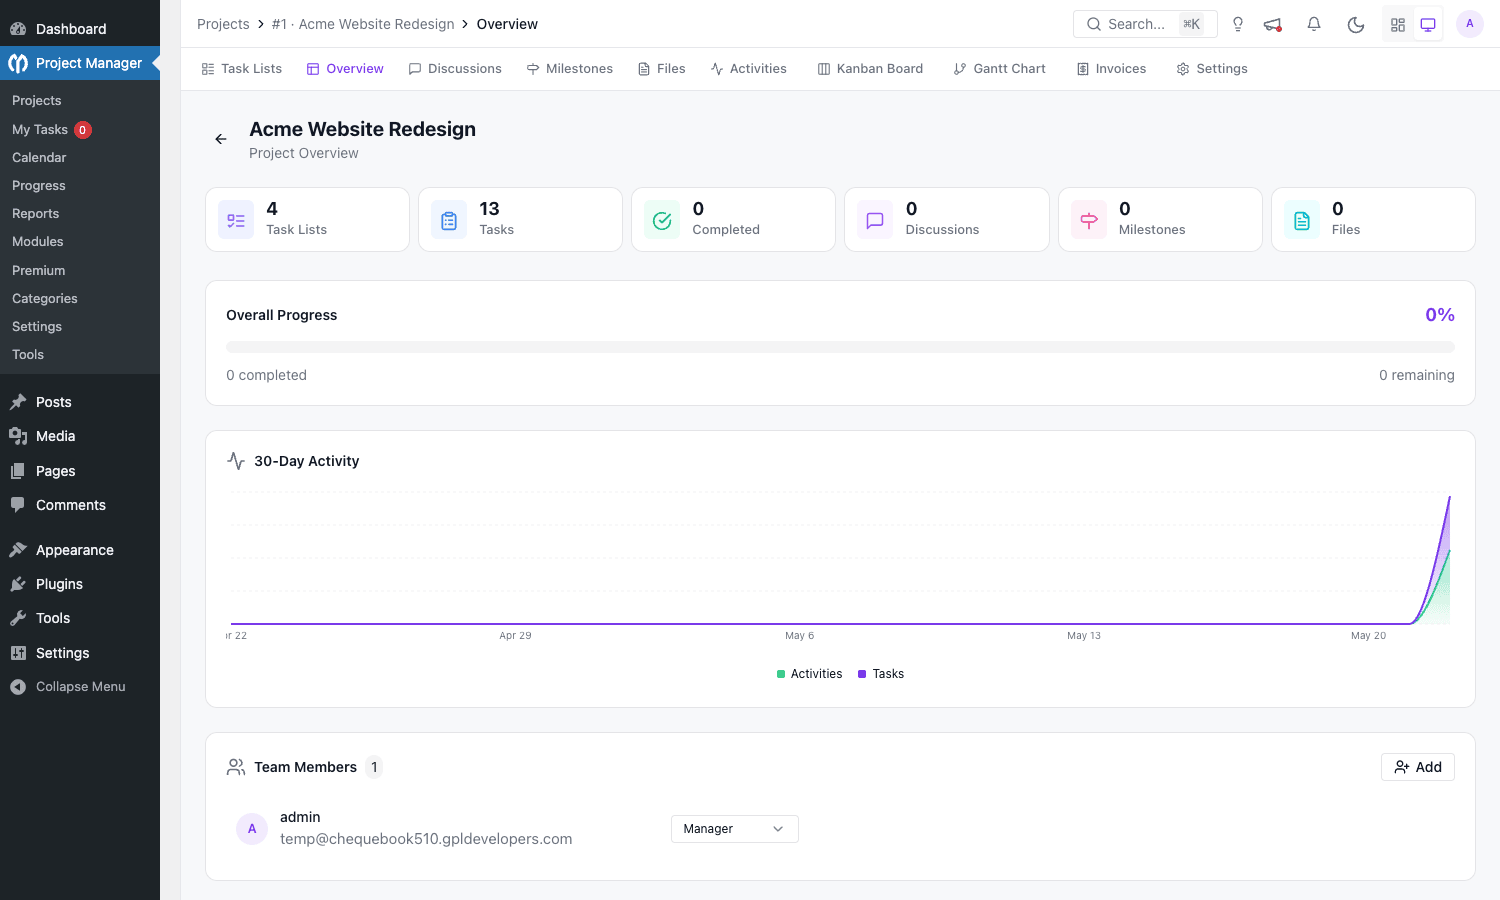This screenshot has height=900, width=1500.
Task: Open Progress in sidebar submenu
Action: 80,186
